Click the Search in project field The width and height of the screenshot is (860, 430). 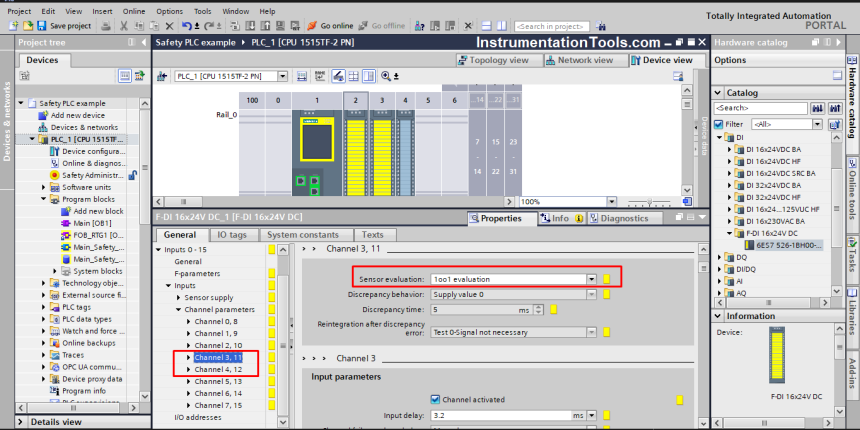(552, 26)
